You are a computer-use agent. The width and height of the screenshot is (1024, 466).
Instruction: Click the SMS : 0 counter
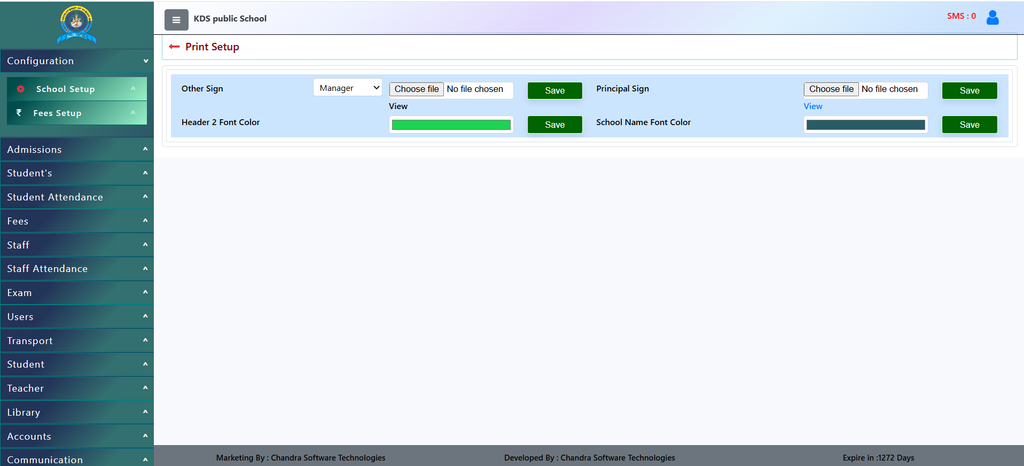(x=961, y=16)
